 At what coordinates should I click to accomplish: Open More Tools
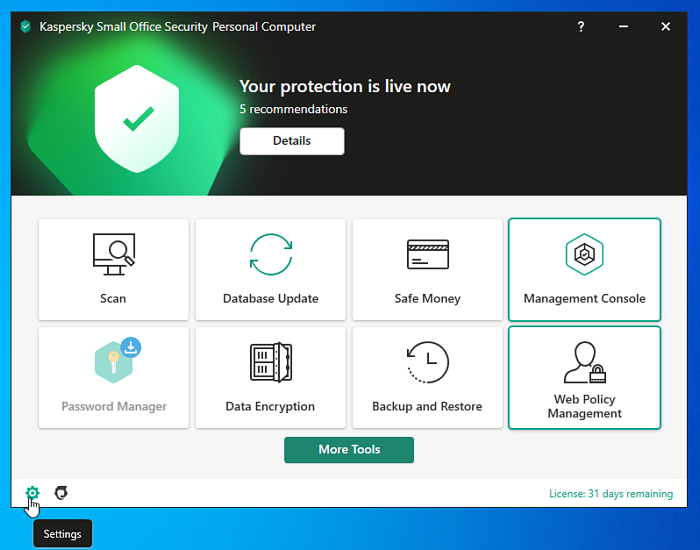(349, 450)
